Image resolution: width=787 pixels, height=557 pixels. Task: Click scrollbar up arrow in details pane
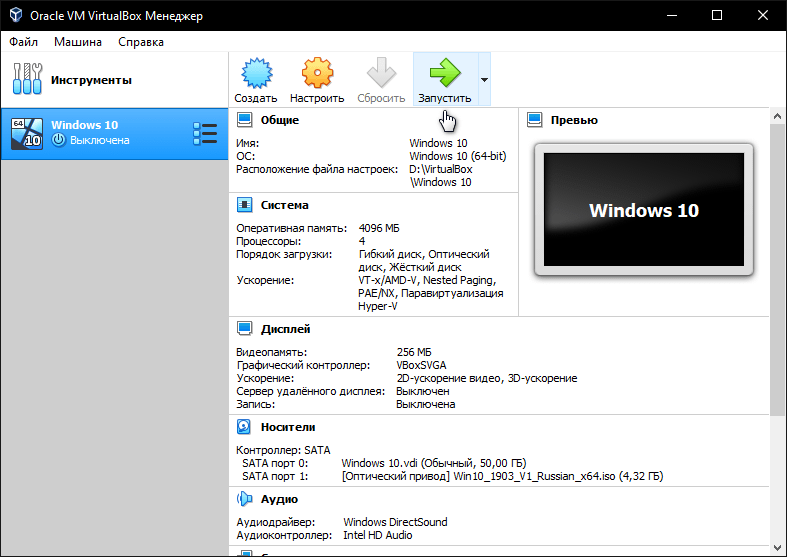[x=777, y=116]
